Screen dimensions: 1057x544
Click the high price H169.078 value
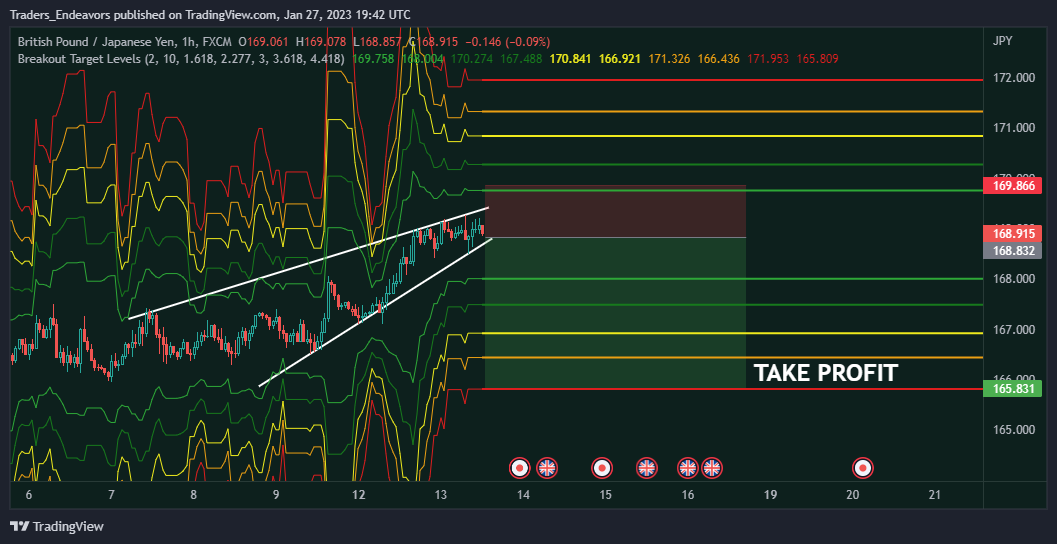pyautogui.click(x=323, y=41)
